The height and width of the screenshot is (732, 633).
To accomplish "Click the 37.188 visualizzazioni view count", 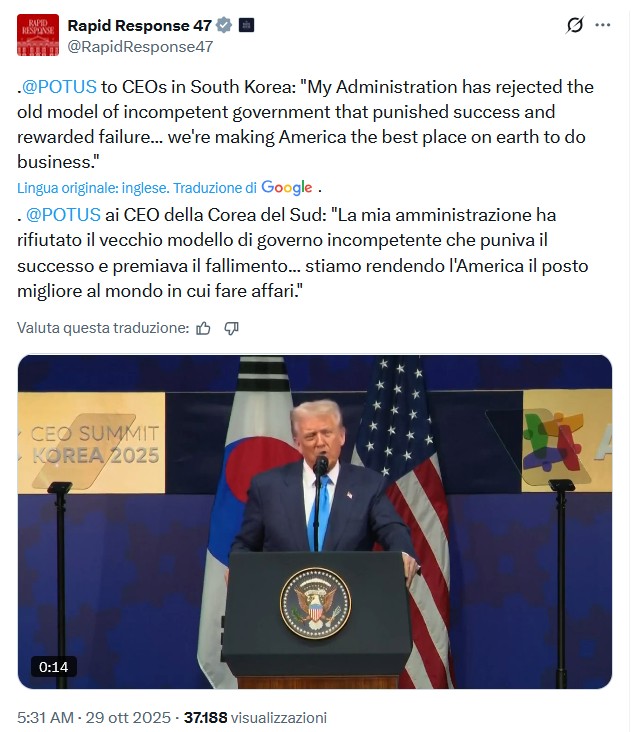I will click(x=254, y=717).
